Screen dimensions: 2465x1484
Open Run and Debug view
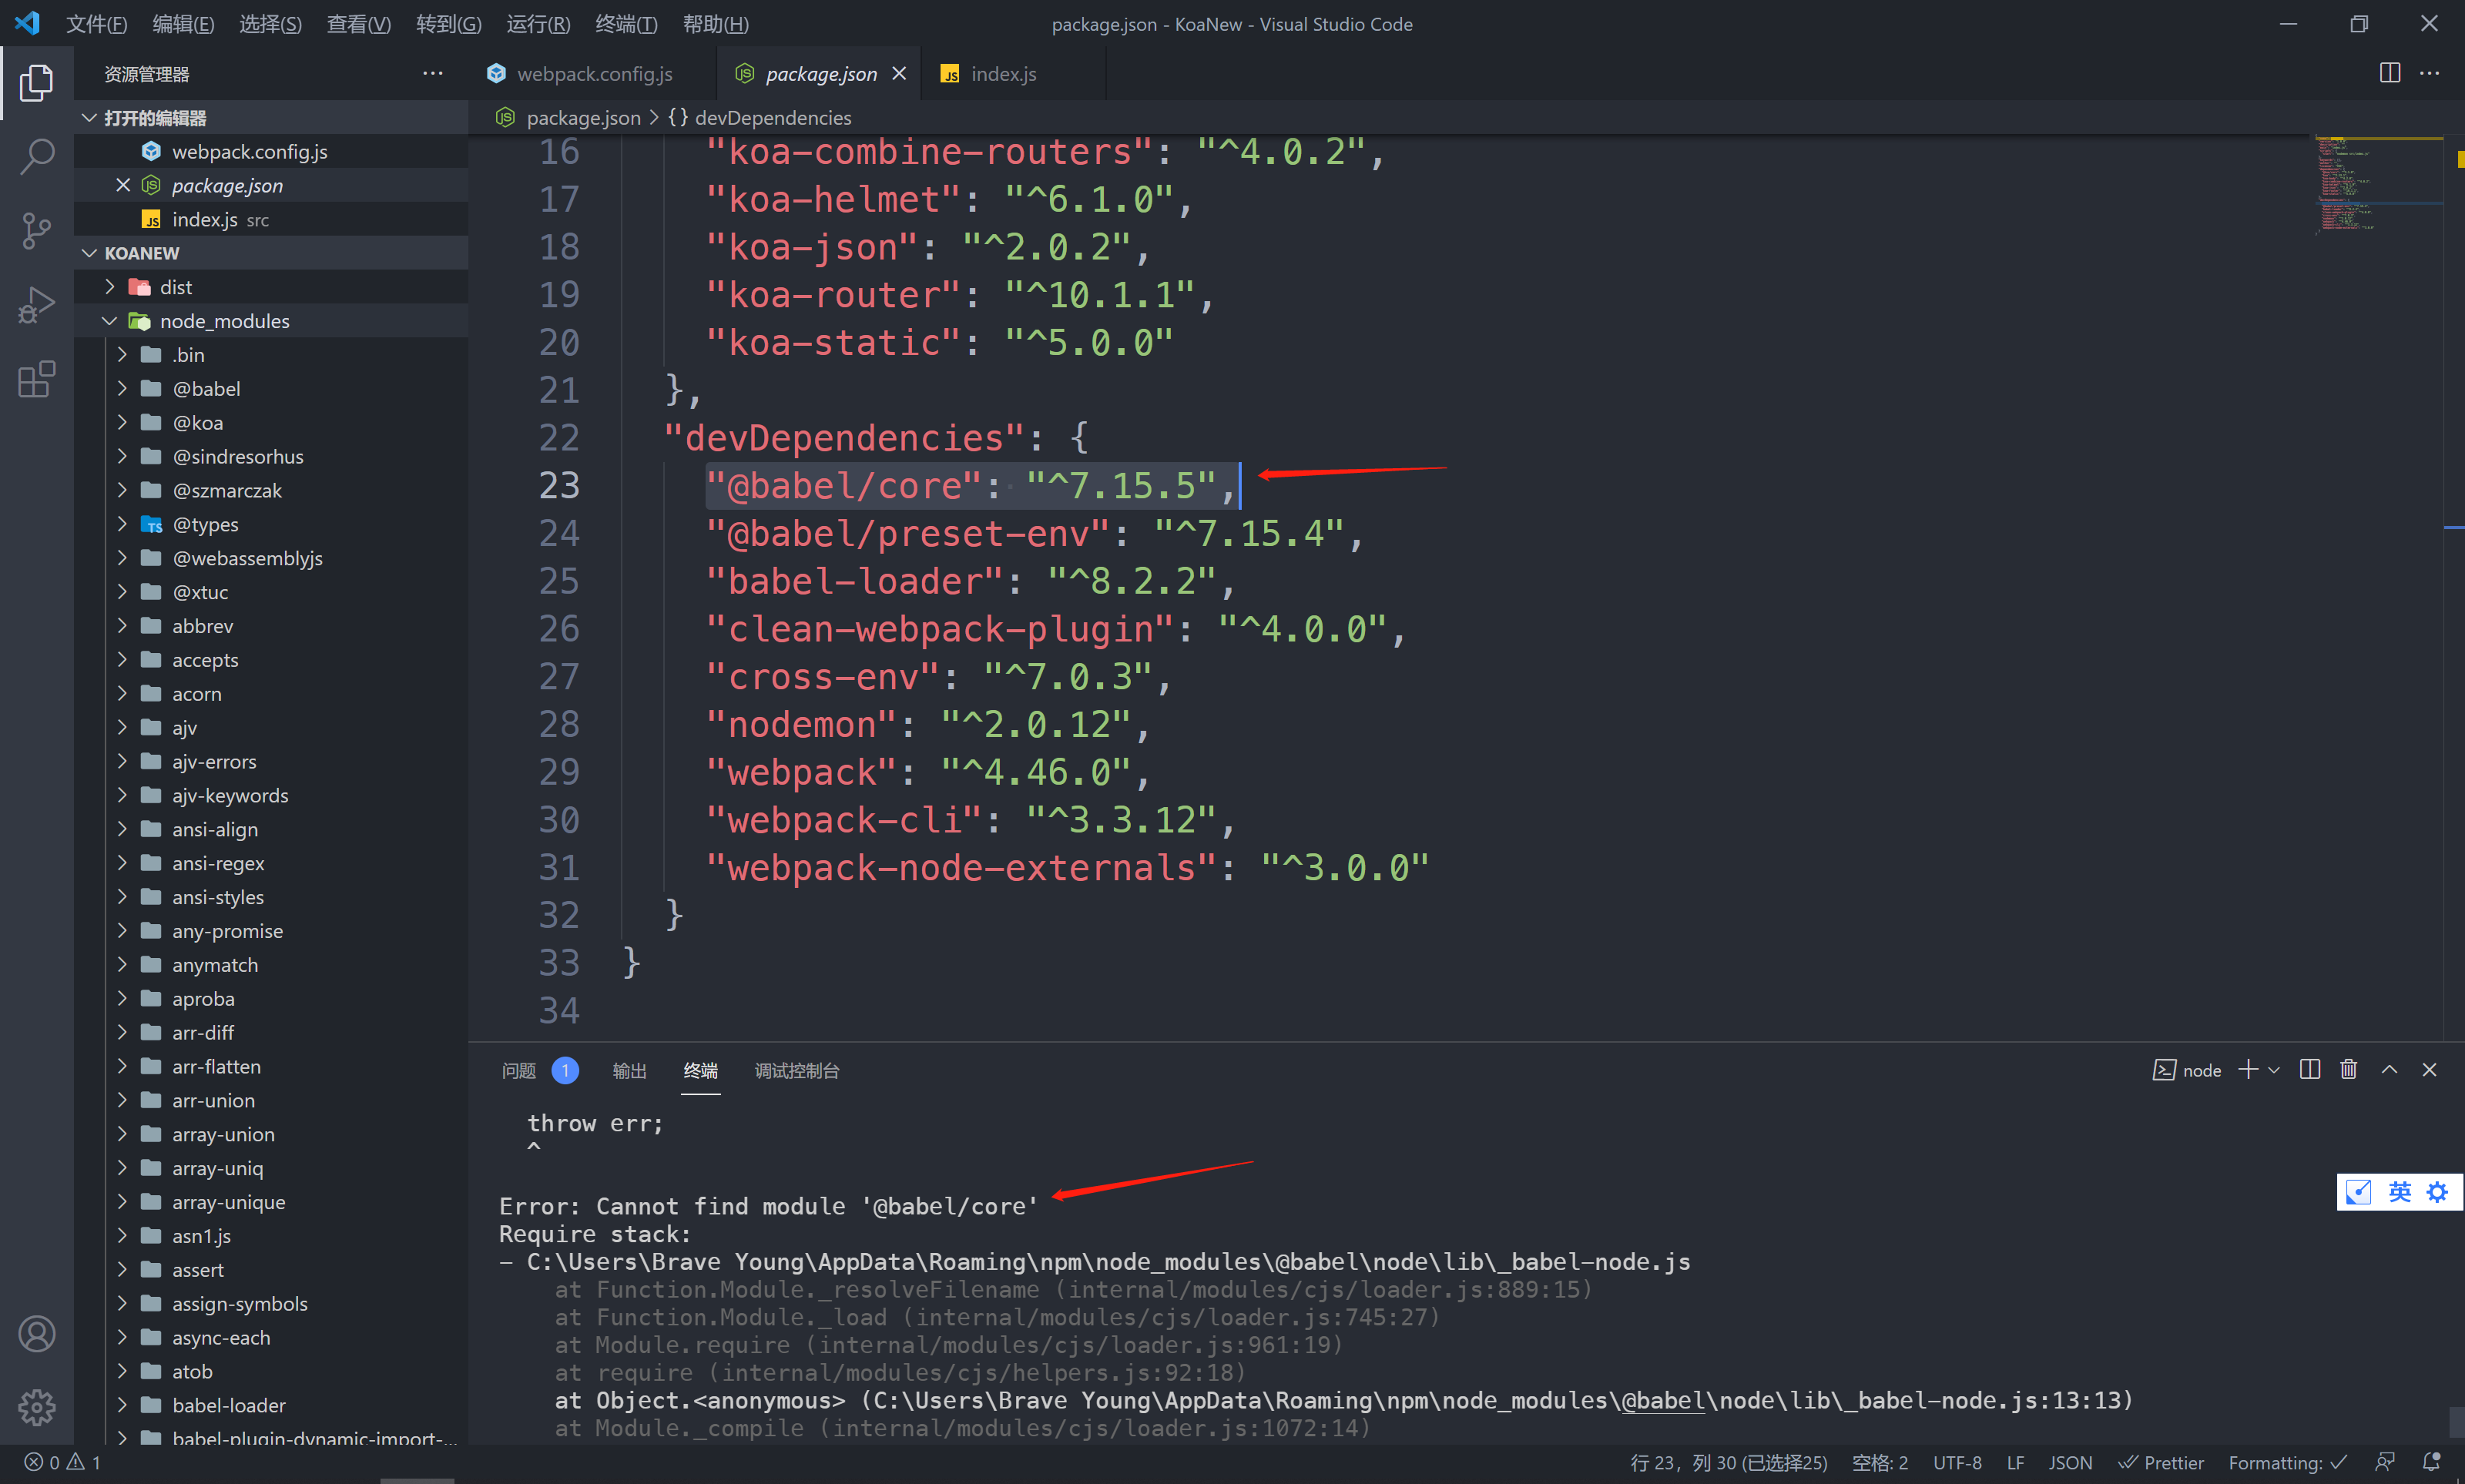click(x=36, y=305)
